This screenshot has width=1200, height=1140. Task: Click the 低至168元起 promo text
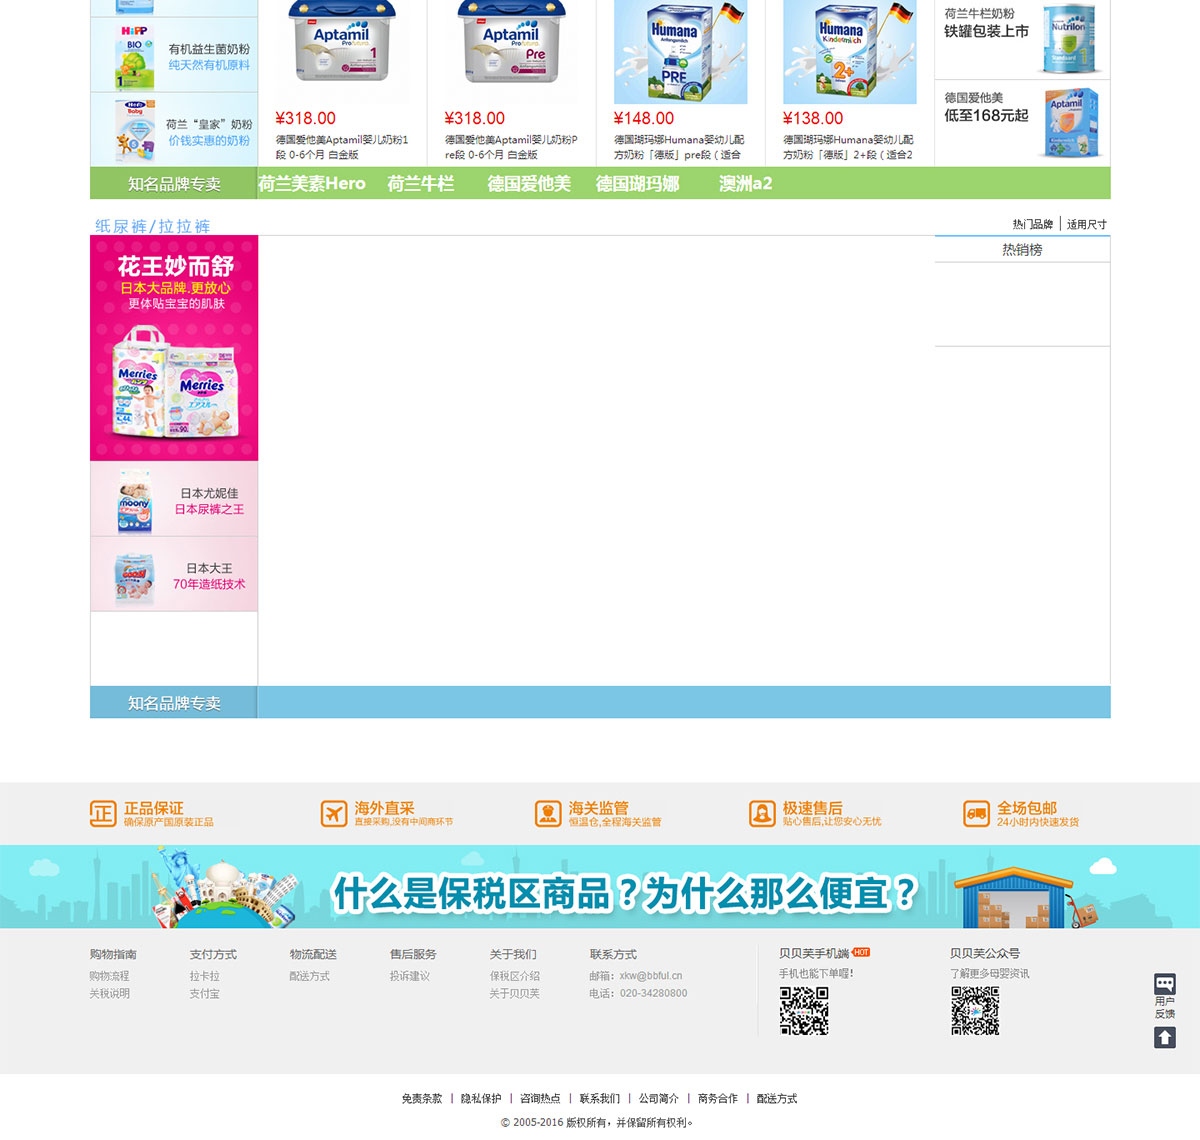(x=986, y=115)
